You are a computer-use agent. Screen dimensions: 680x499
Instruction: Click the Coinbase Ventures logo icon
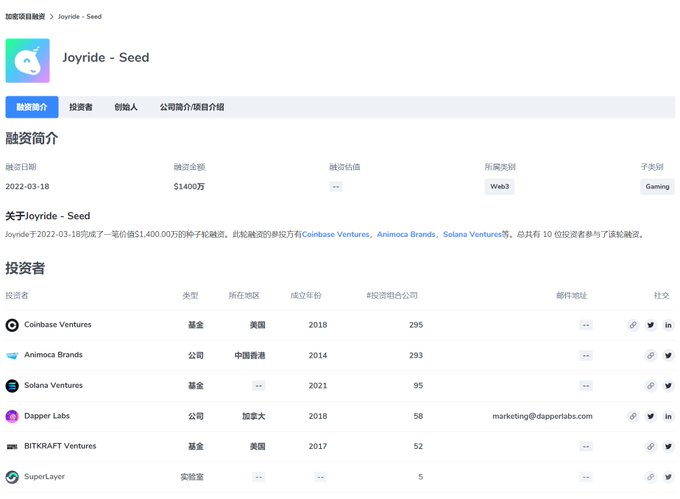(12, 325)
